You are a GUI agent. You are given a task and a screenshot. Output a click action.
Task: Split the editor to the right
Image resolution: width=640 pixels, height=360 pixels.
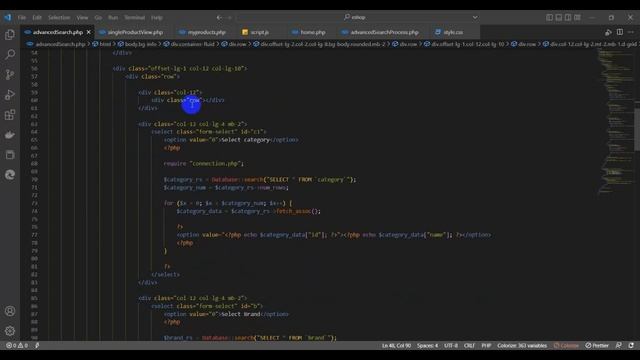coord(620,32)
